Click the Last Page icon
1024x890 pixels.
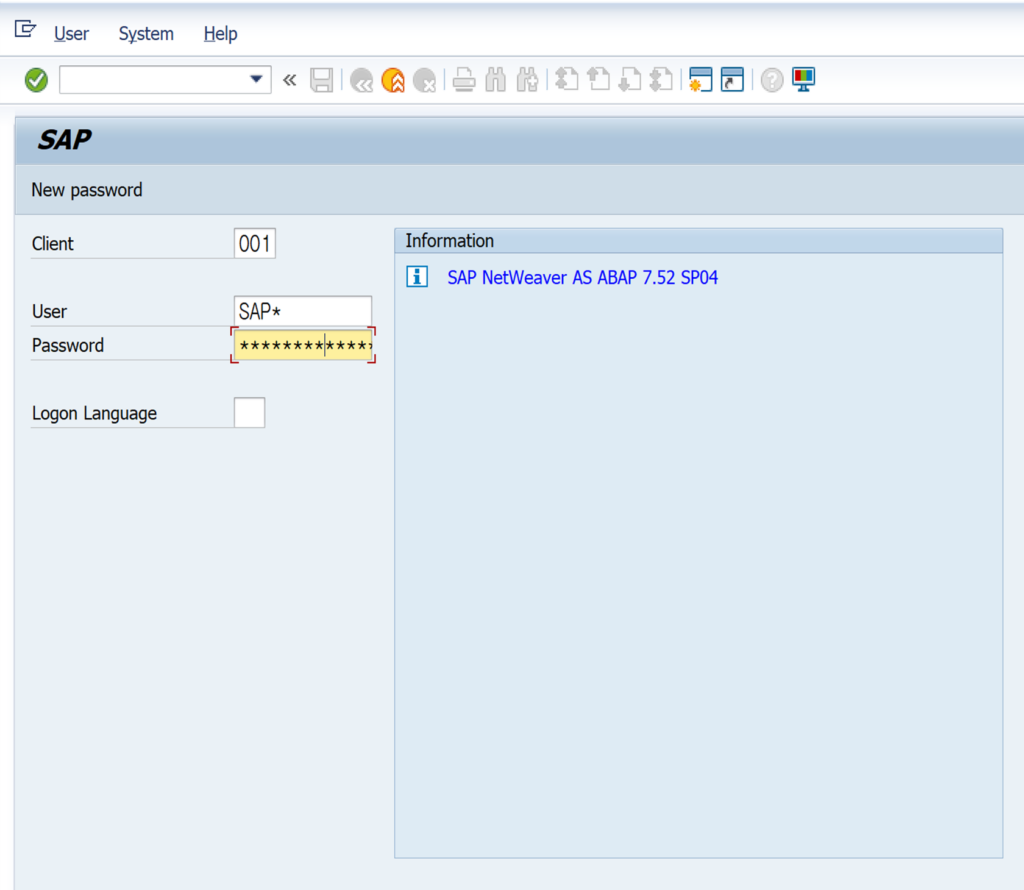click(x=662, y=80)
